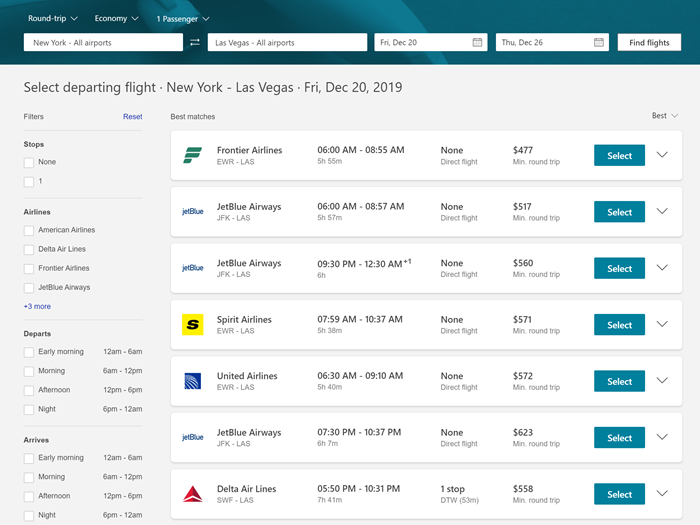Click the Delta Air Lines red logo
This screenshot has height=525, width=700.
point(192,494)
